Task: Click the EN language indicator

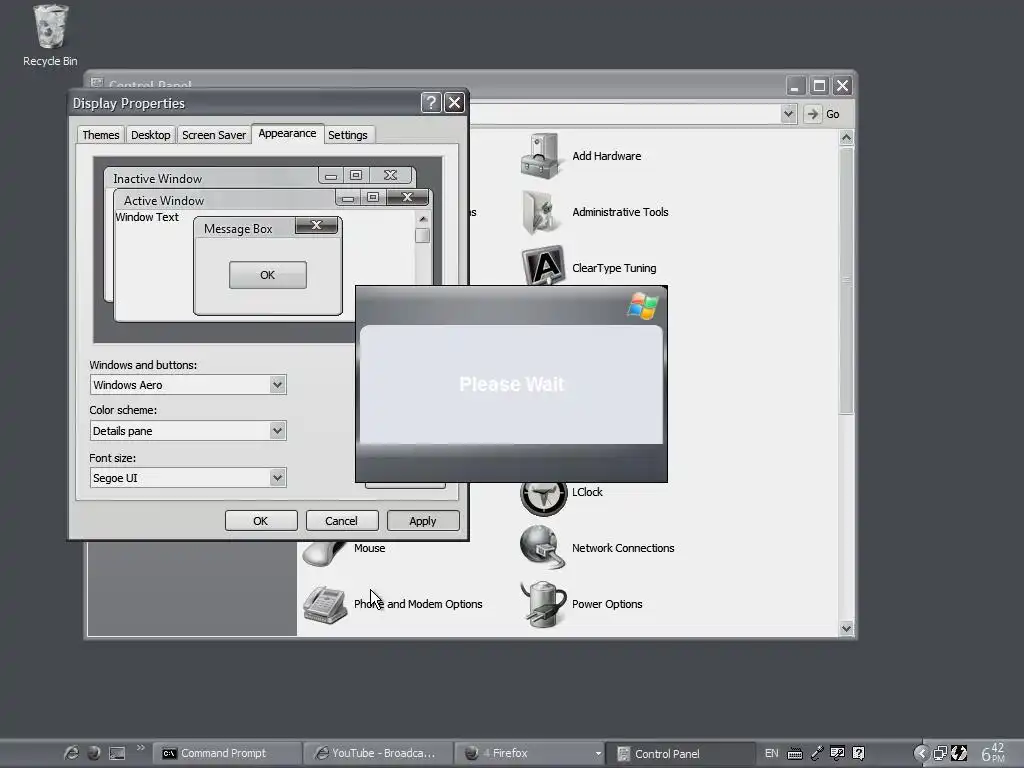Action: (x=771, y=753)
